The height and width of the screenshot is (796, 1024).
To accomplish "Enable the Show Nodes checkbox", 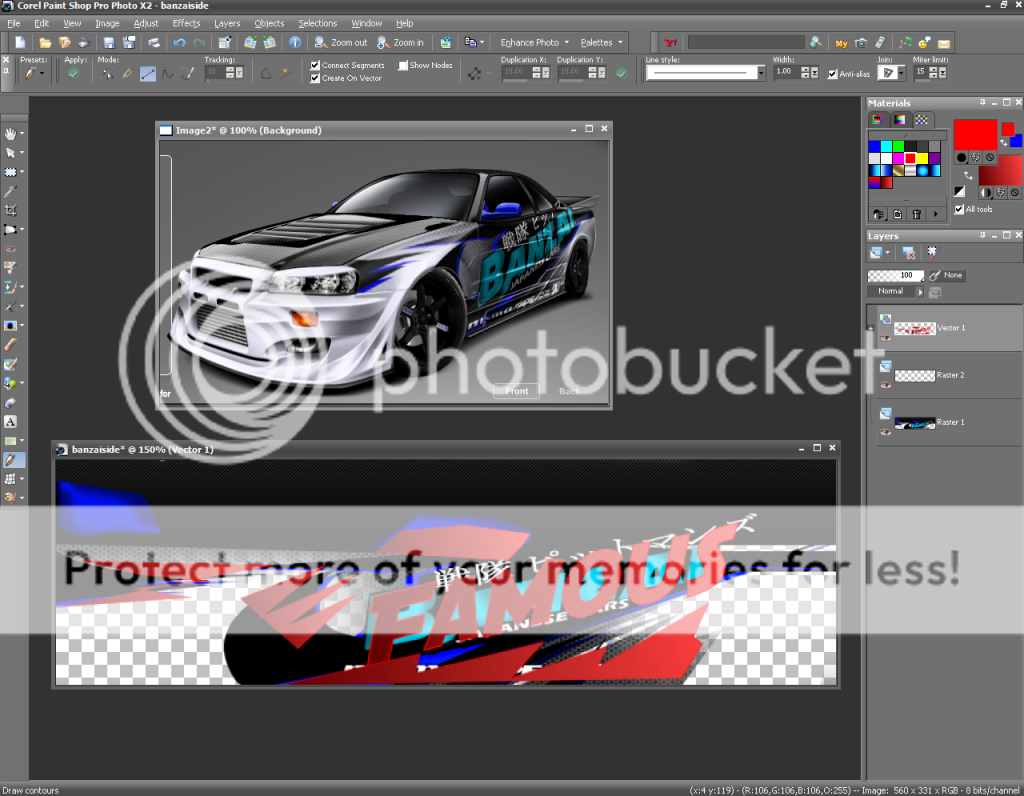I will (x=402, y=65).
